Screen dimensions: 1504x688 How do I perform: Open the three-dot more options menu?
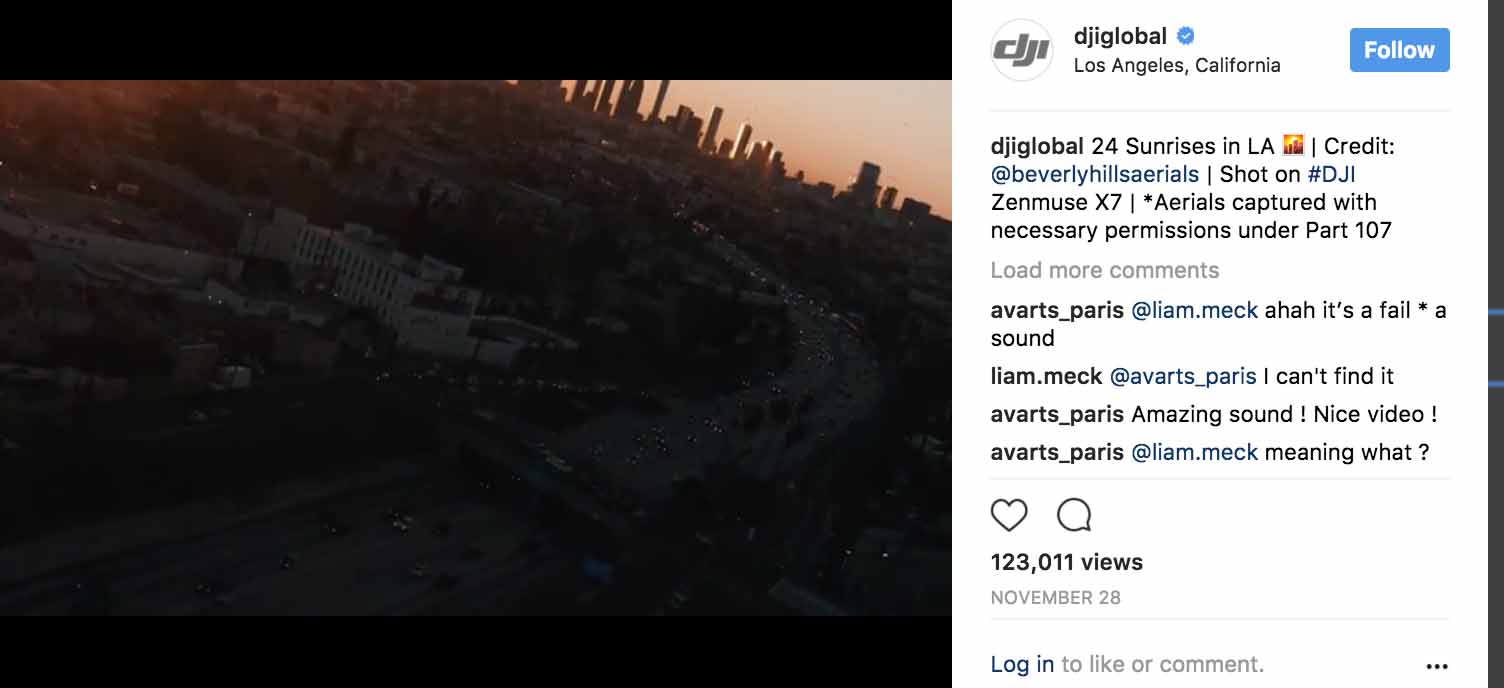pos(1437,666)
